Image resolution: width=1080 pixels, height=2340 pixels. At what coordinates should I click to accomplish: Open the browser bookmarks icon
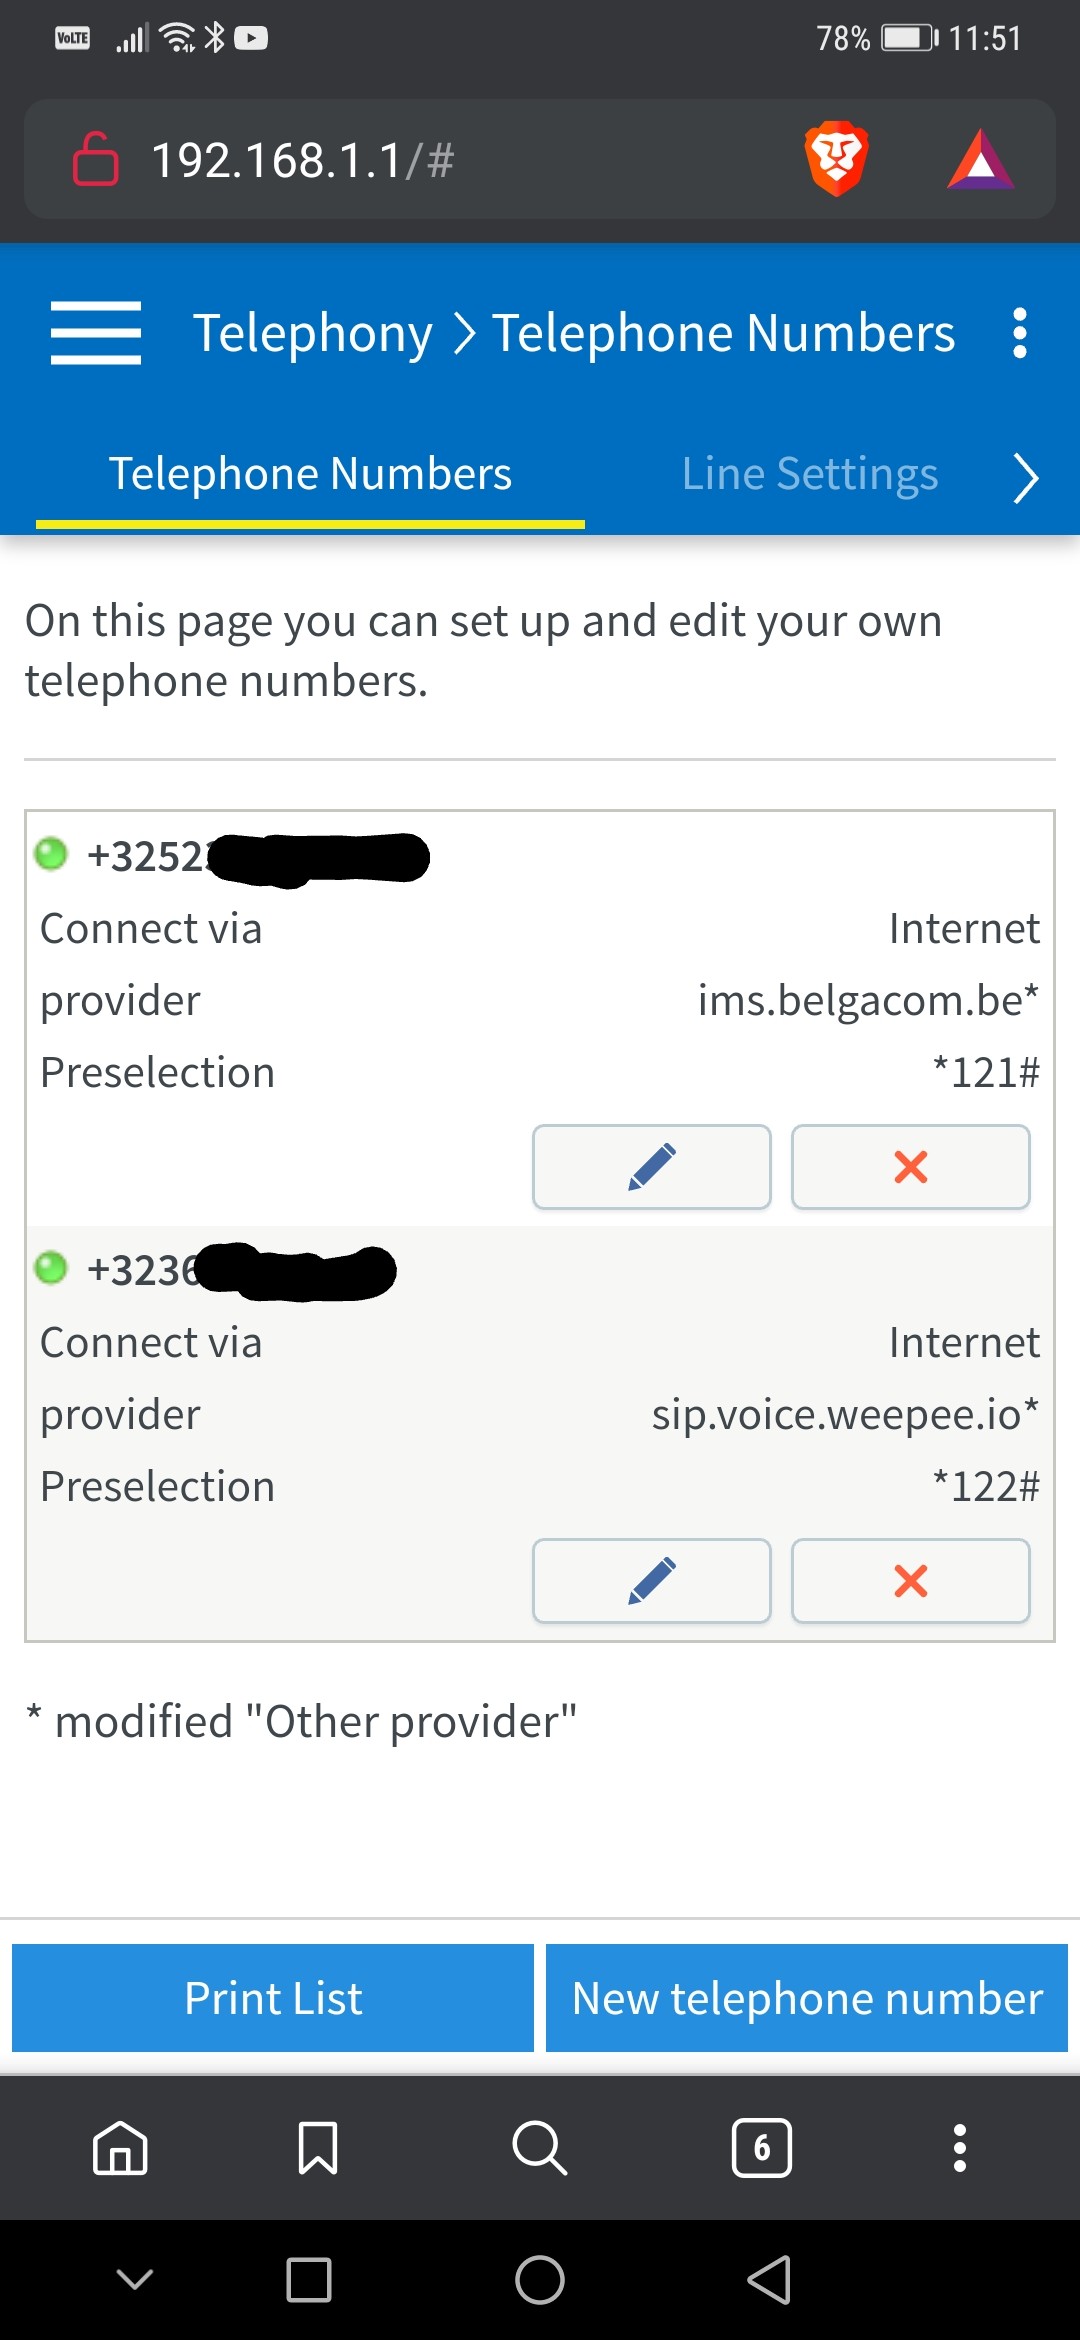pyautogui.click(x=318, y=2147)
